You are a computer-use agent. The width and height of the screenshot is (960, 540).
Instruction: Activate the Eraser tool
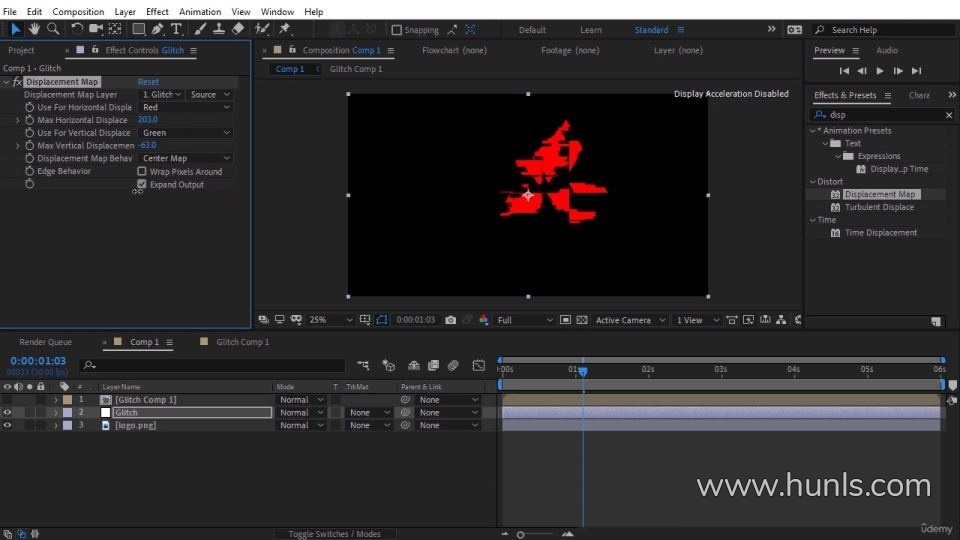coord(237,29)
